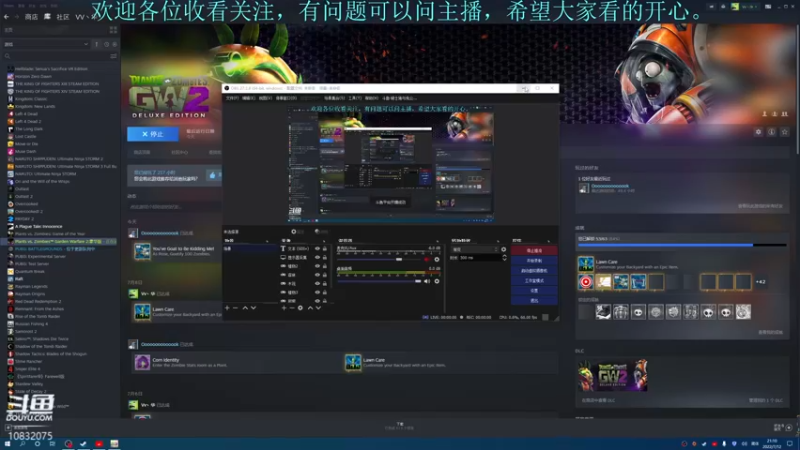The image size is (800, 450).
Task: Open the GW2 Deluxe Edition DLC thumbnail
Action: coord(612,376)
